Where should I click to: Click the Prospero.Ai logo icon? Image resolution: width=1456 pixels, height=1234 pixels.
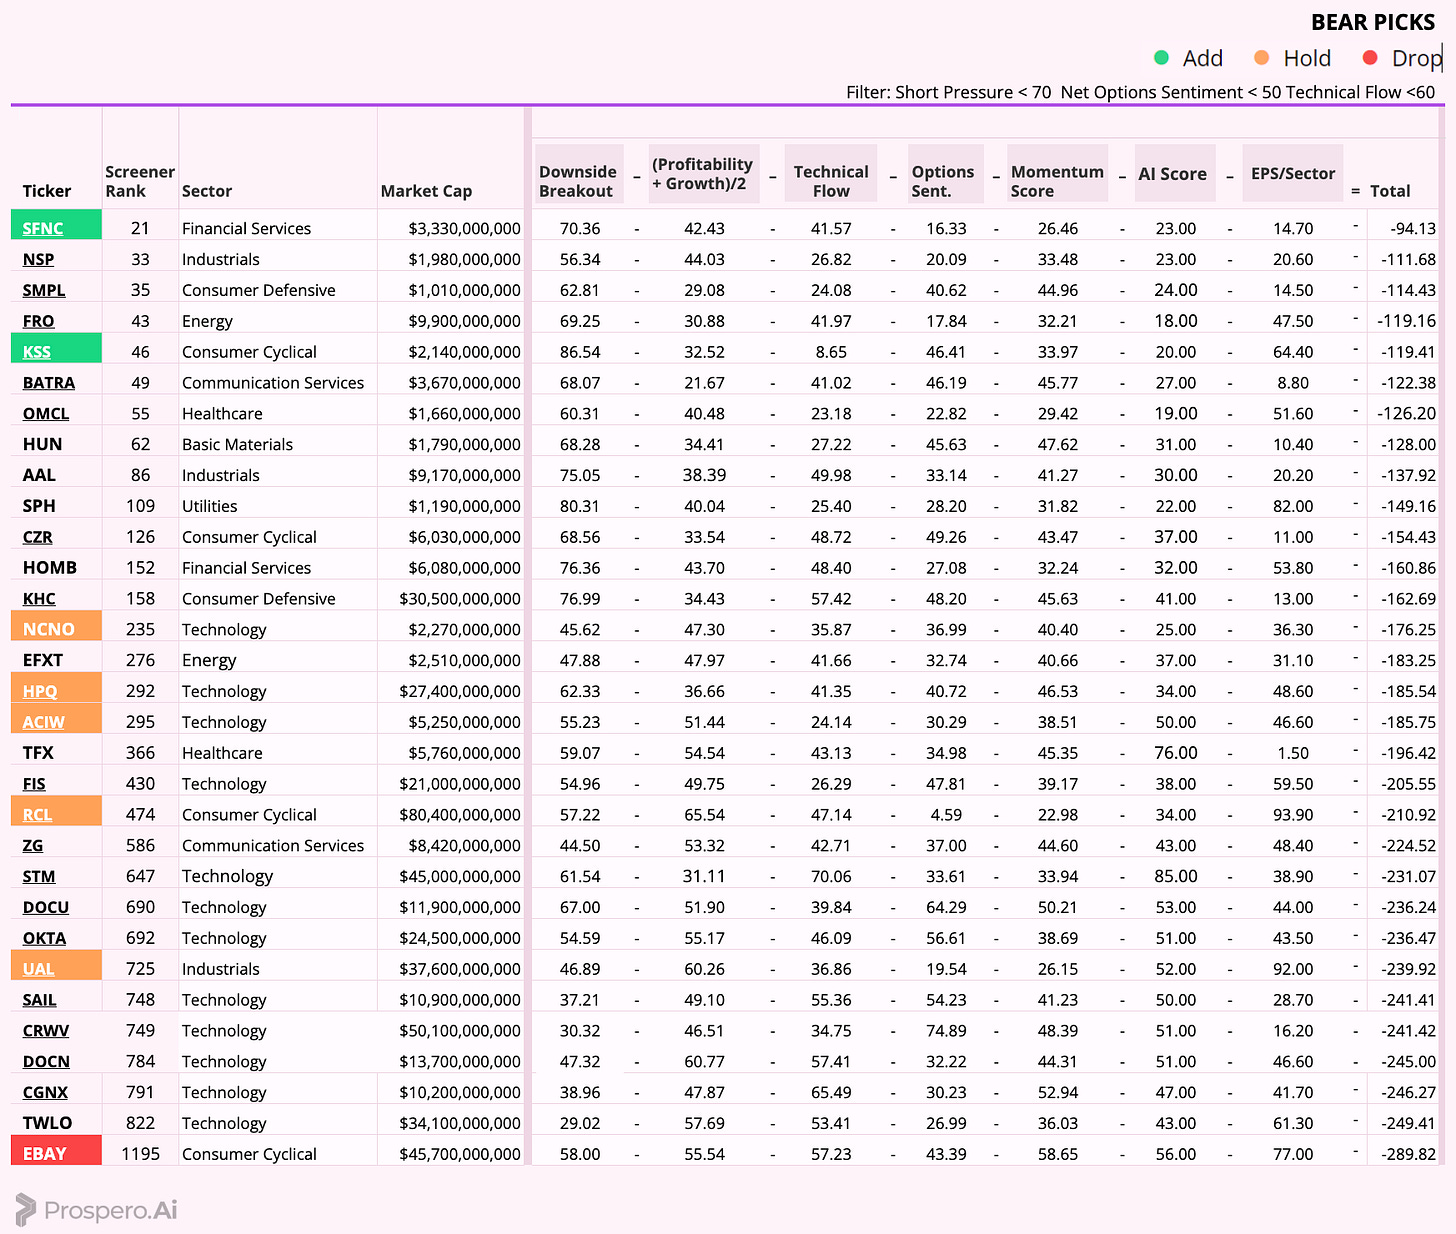point(25,1210)
